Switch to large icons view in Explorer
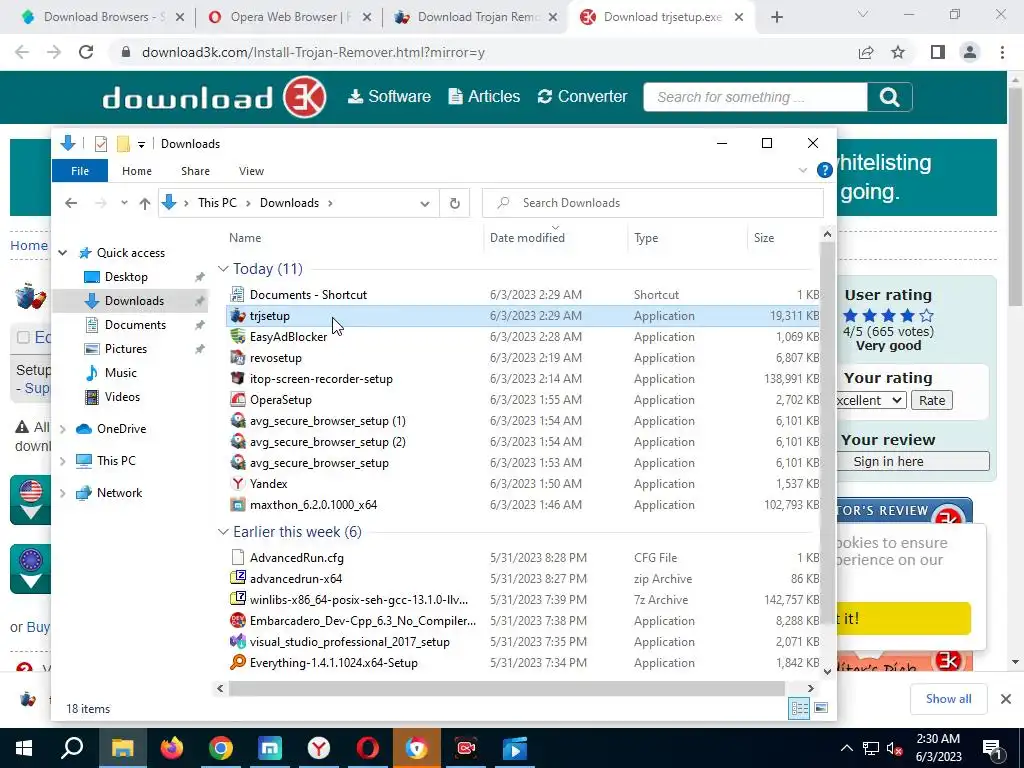The width and height of the screenshot is (1024, 768). pyautogui.click(x=822, y=708)
